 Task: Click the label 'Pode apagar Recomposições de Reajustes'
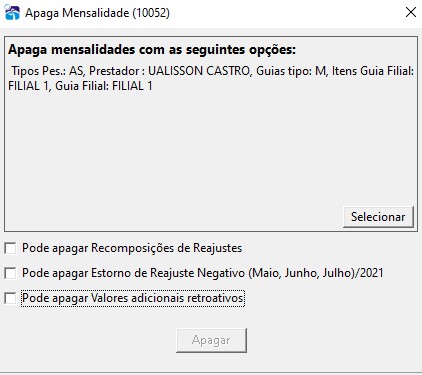(132, 248)
